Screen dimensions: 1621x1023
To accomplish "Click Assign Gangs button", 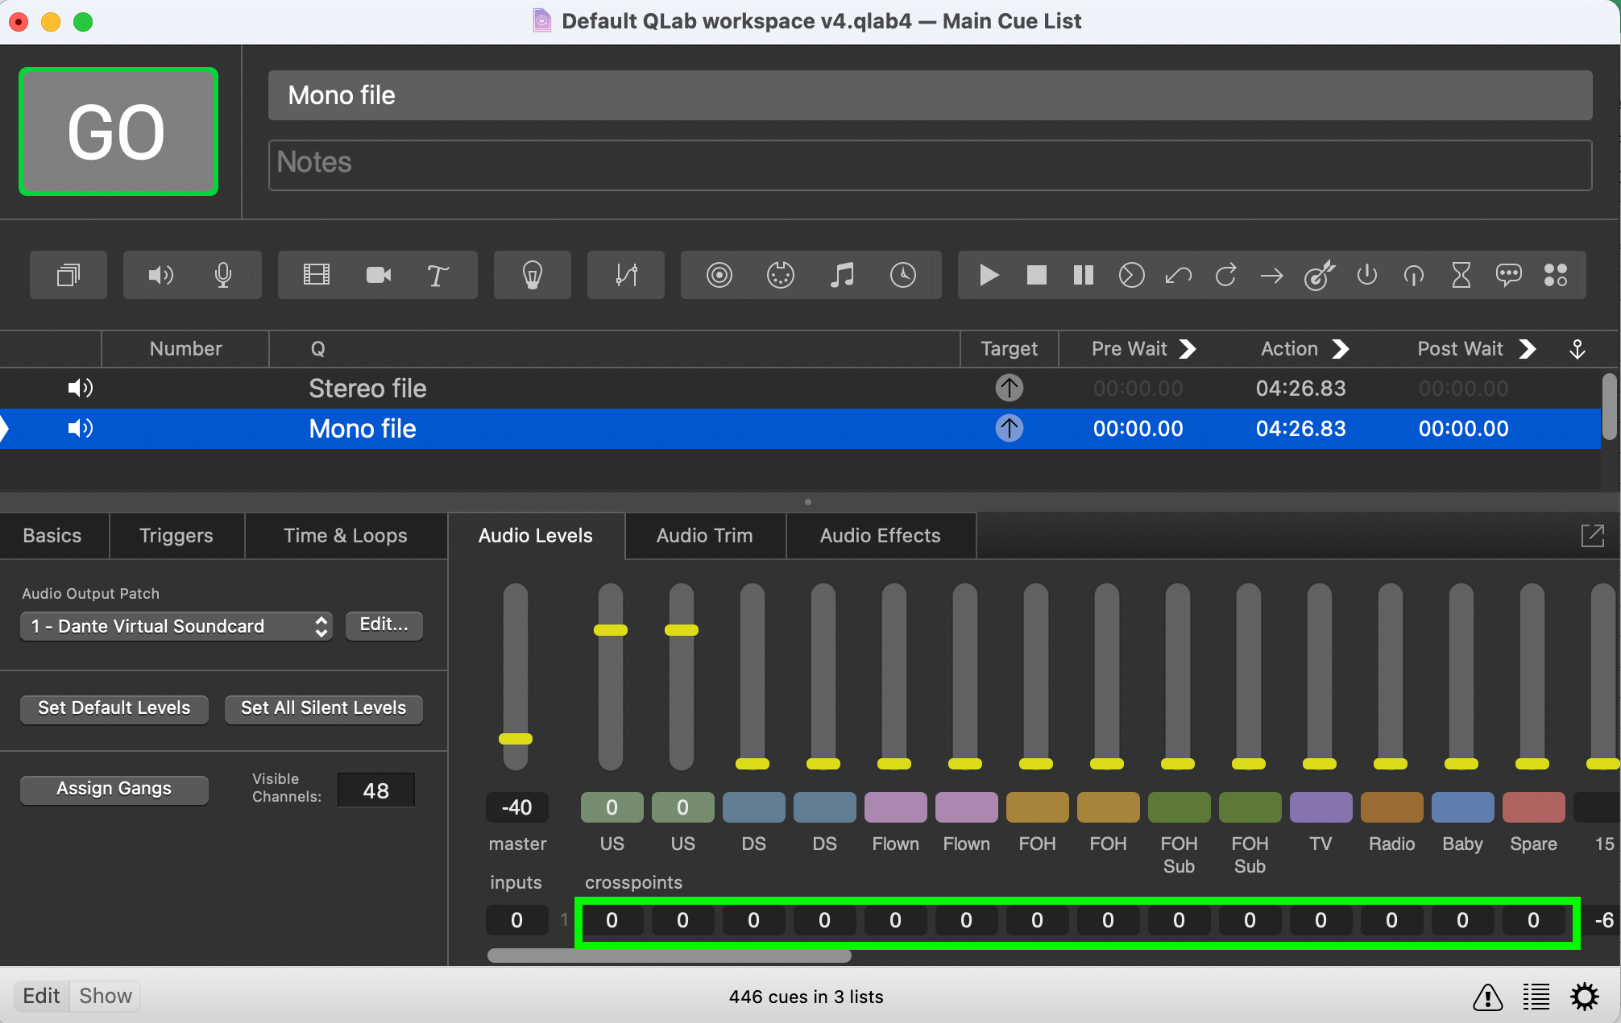I will point(114,789).
